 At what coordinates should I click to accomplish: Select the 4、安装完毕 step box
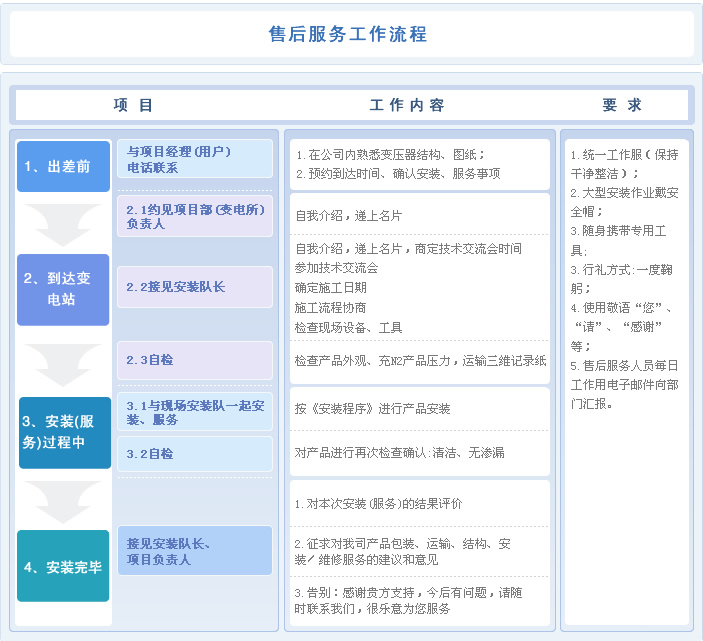(x=63, y=566)
